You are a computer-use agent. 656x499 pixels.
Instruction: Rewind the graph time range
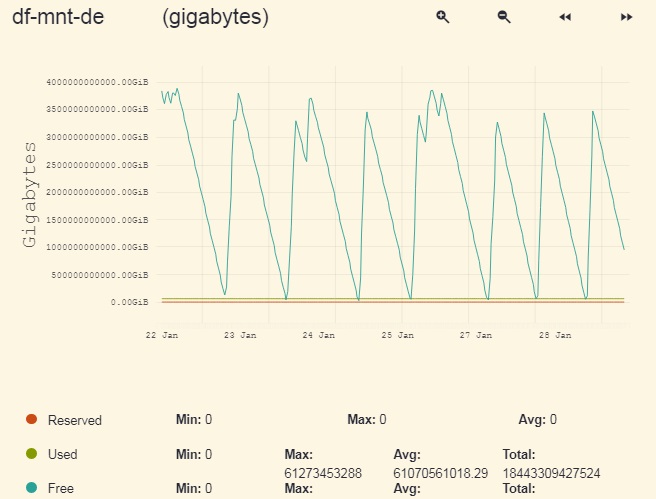point(565,17)
